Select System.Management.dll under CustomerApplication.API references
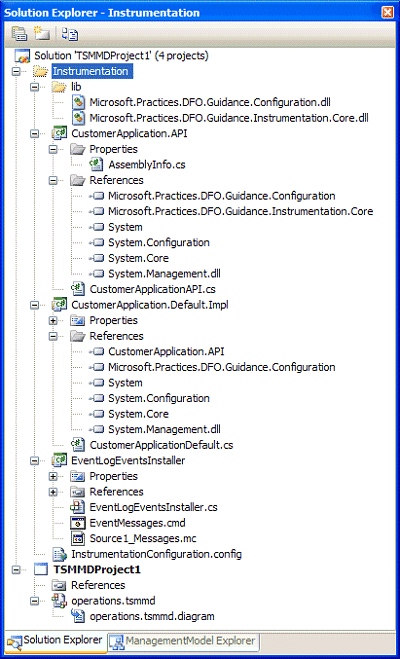This screenshot has width=400, height=659. coord(164,274)
